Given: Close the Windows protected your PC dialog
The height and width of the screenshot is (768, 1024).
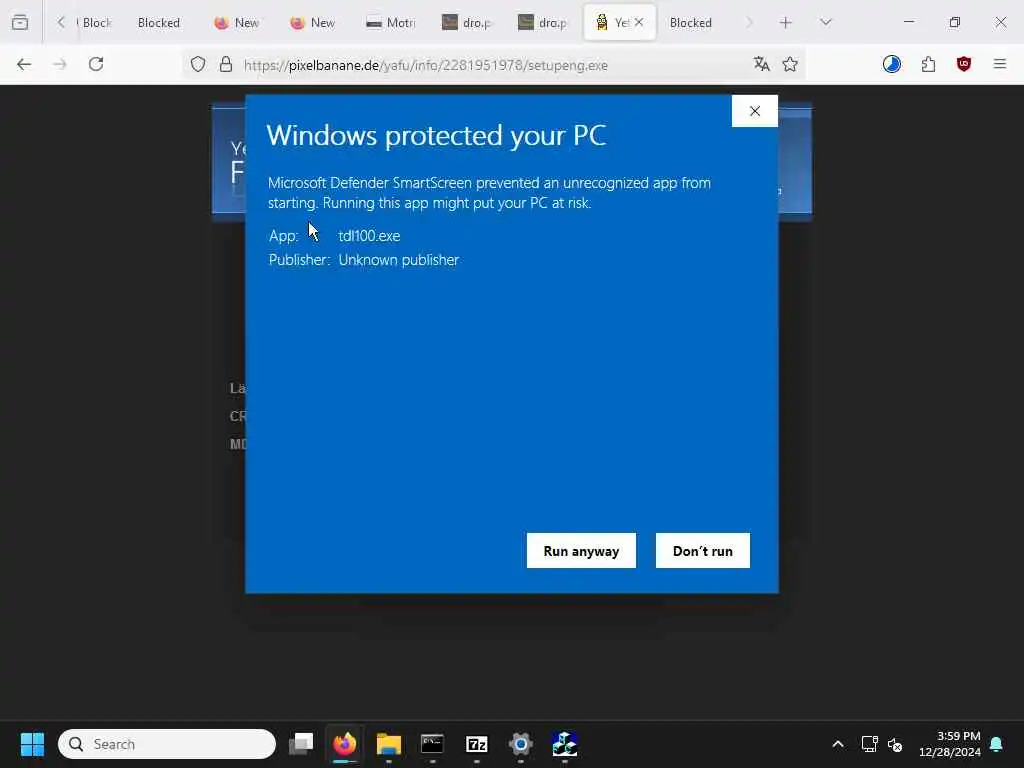Looking at the screenshot, I should [x=755, y=111].
